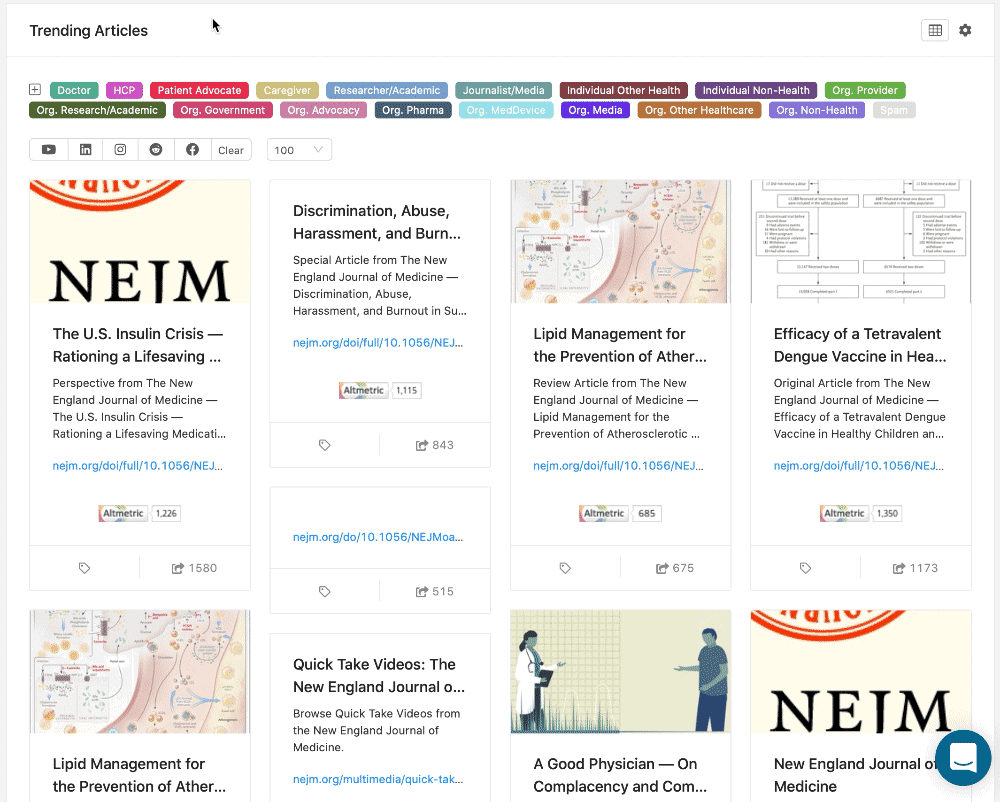Select the Org. Other Healthcare tag
The image size is (1000, 802).
click(699, 110)
